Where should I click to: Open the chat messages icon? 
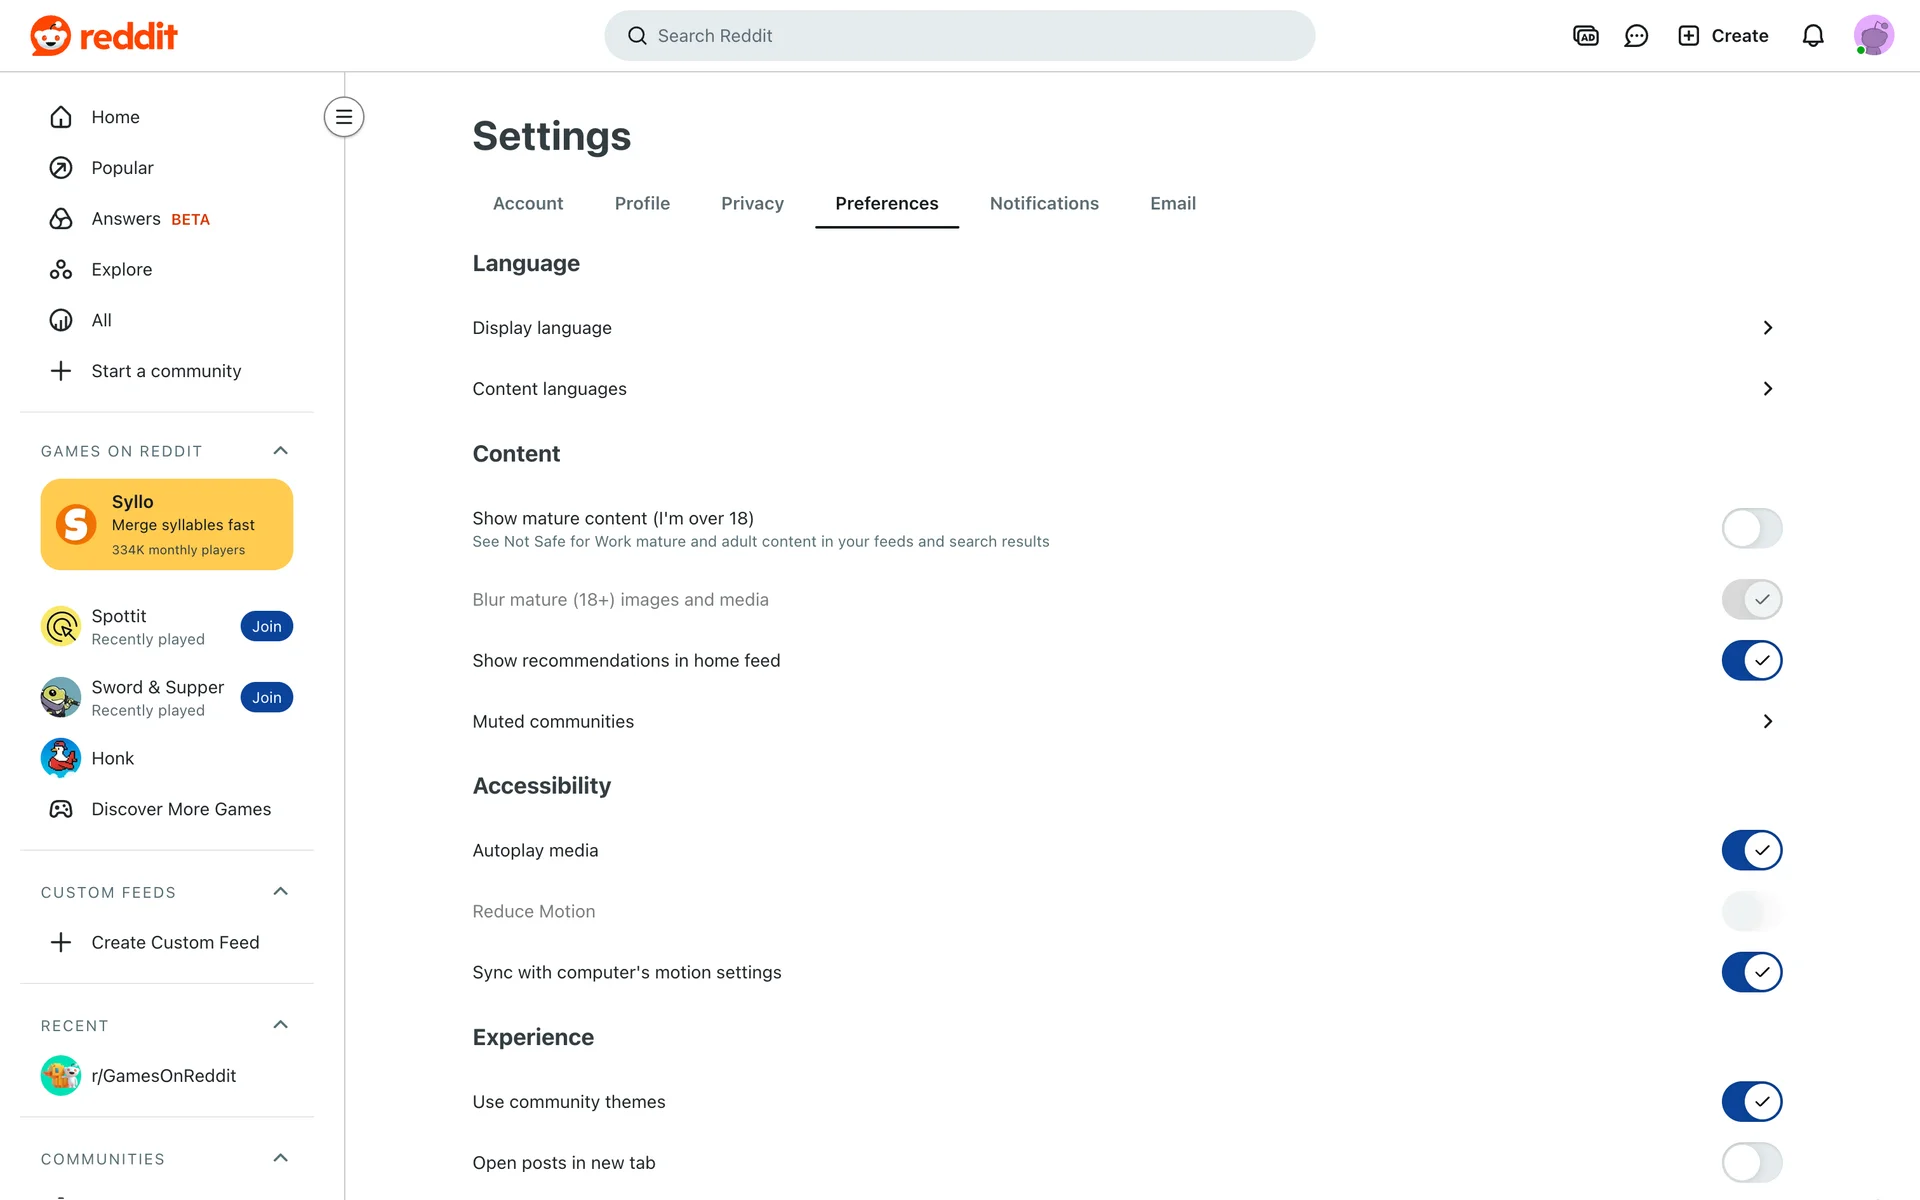[1636, 36]
